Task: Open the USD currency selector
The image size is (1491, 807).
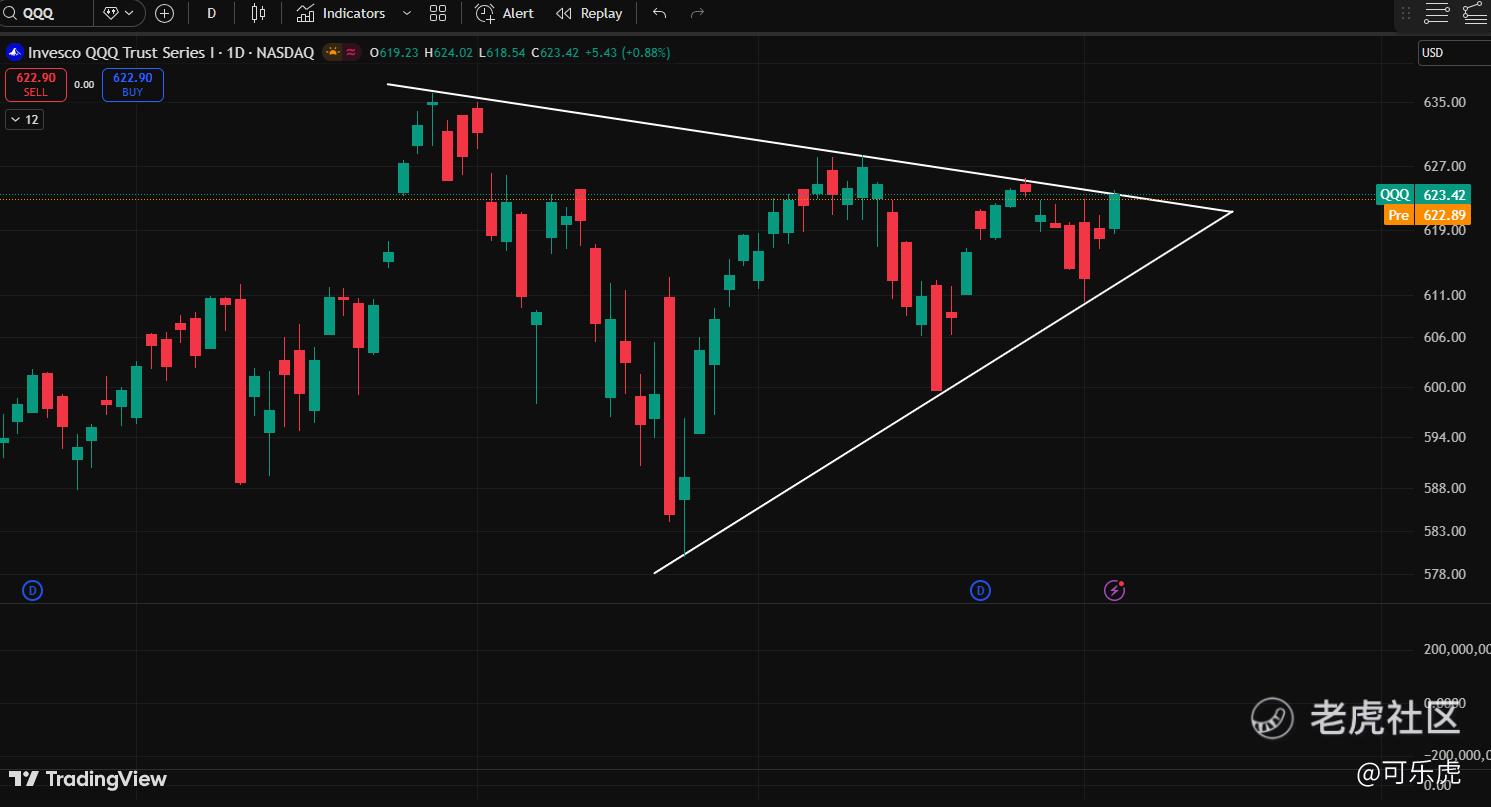Action: point(1454,52)
